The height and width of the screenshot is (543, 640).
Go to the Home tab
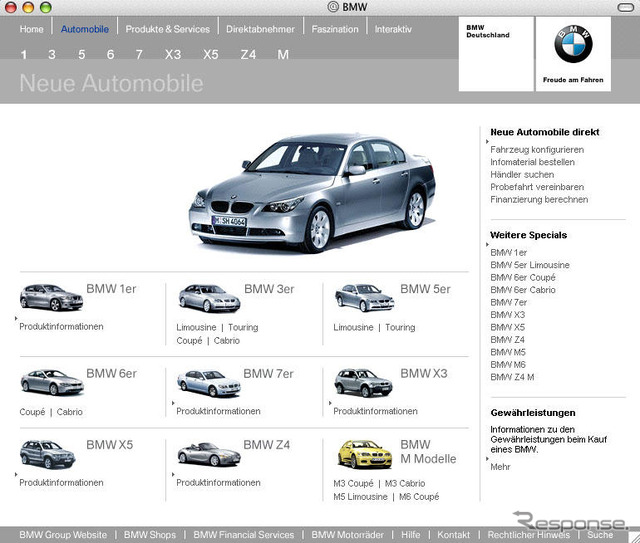[31, 29]
